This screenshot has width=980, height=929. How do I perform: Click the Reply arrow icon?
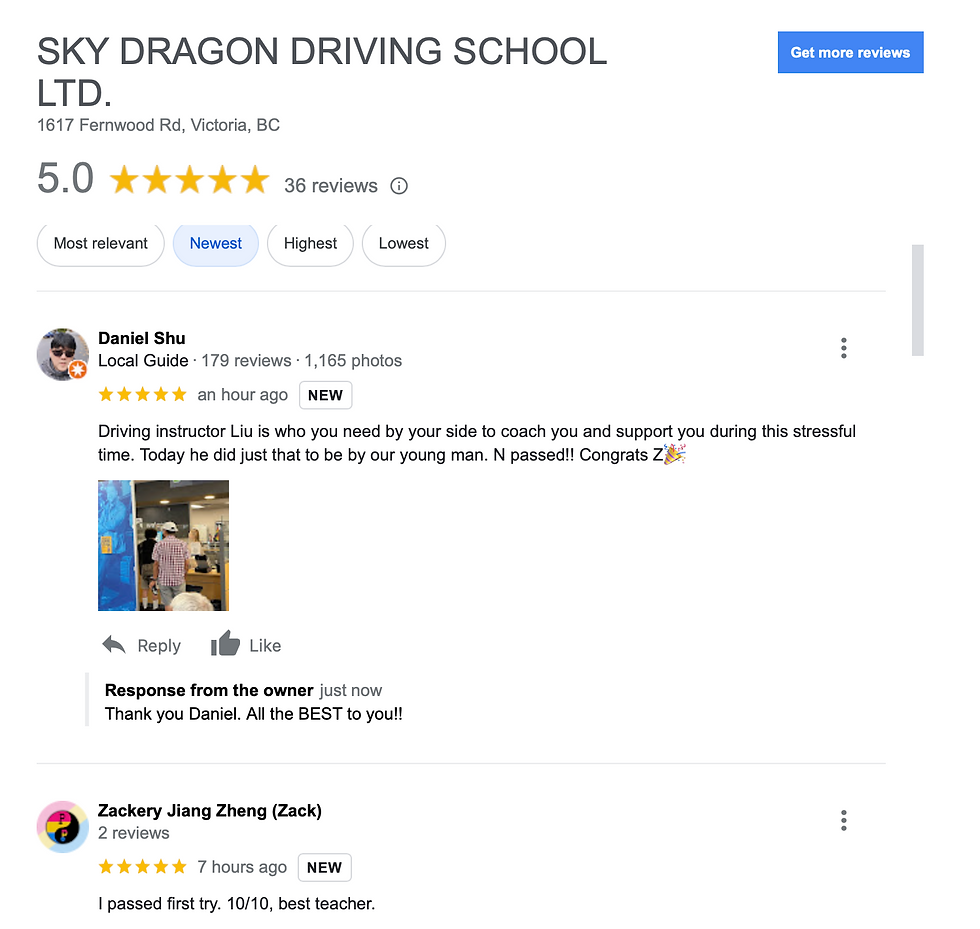(114, 645)
